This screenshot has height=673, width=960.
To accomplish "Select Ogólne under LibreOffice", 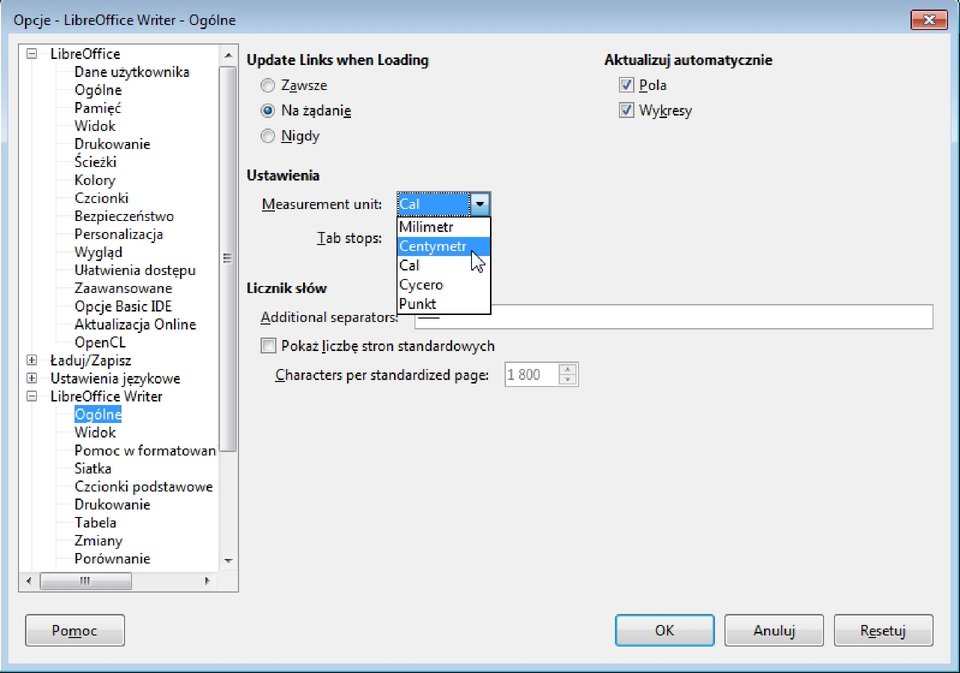I will click(98, 90).
